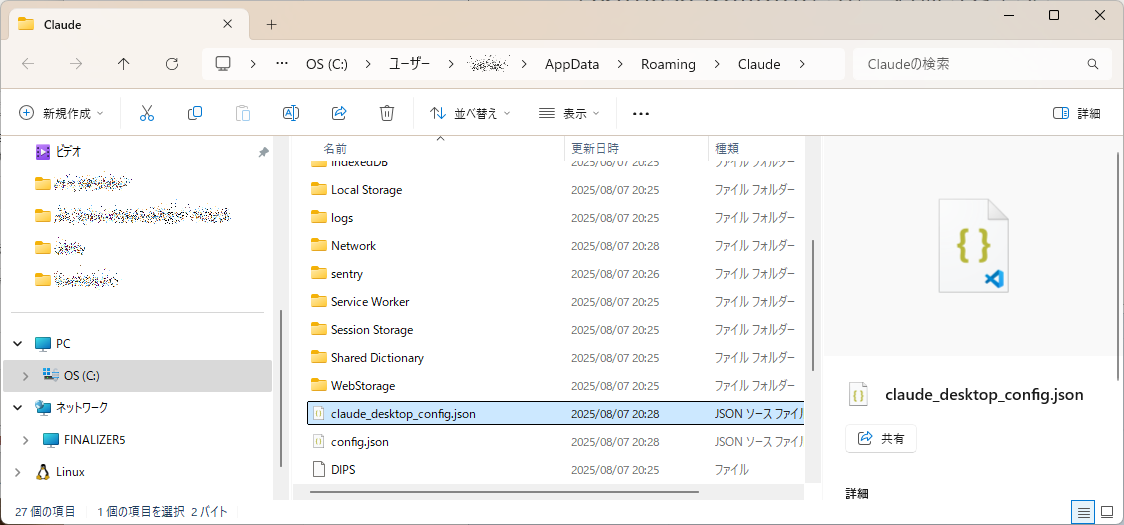Screen dimensions: 1124x525
Task: Expand the FINALIZER5 tree node
Action: (27, 440)
